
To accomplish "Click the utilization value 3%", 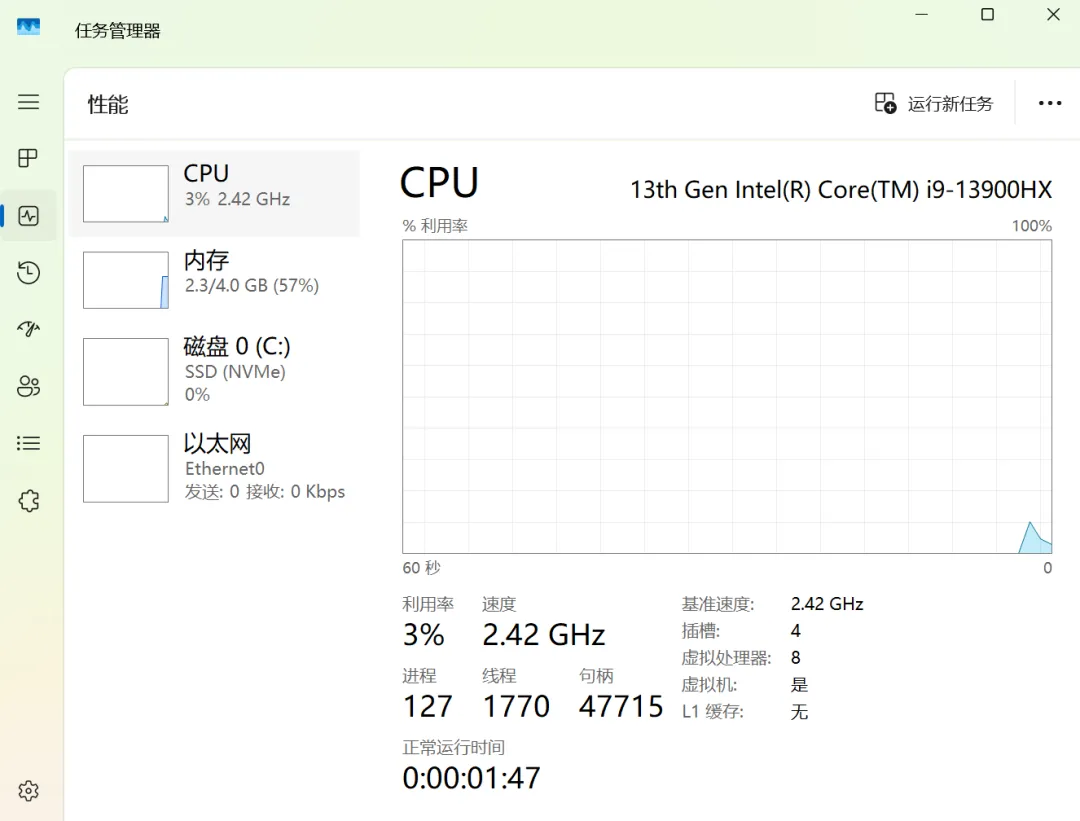I will point(424,635).
